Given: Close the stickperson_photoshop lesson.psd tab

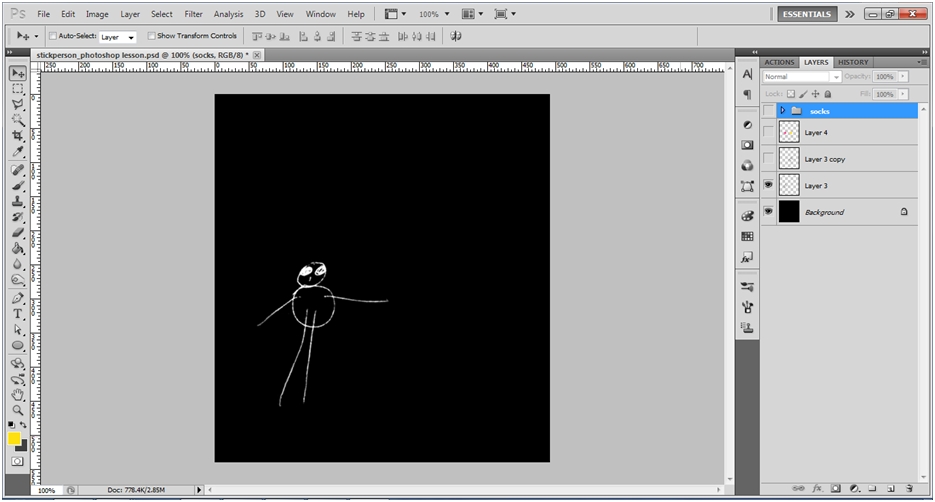Looking at the screenshot, I should coord(256,55).
